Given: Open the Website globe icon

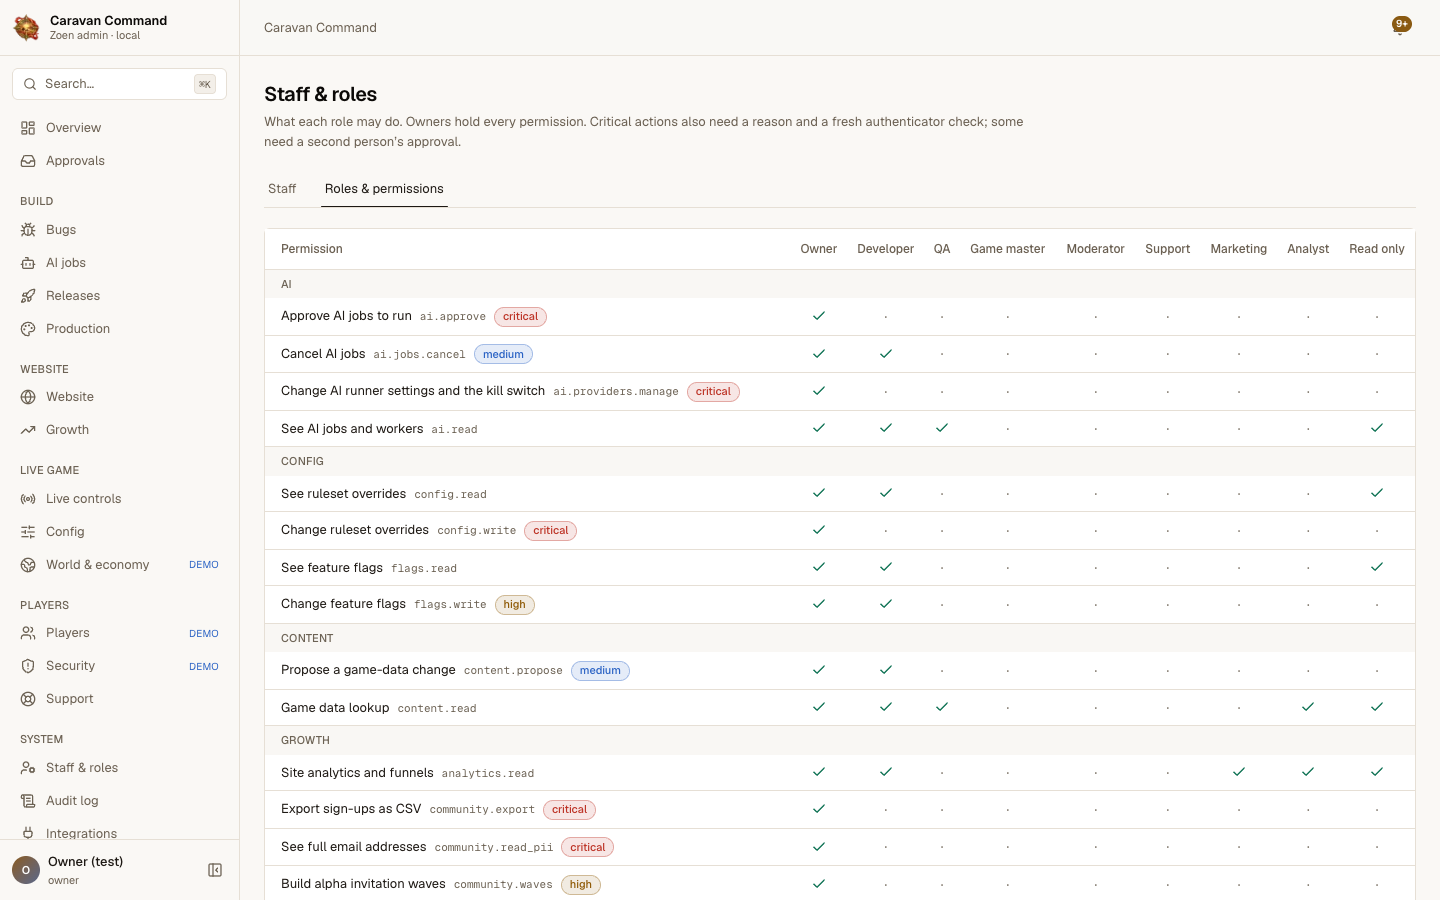Looking at the screenshot, I should pos(28,397).
